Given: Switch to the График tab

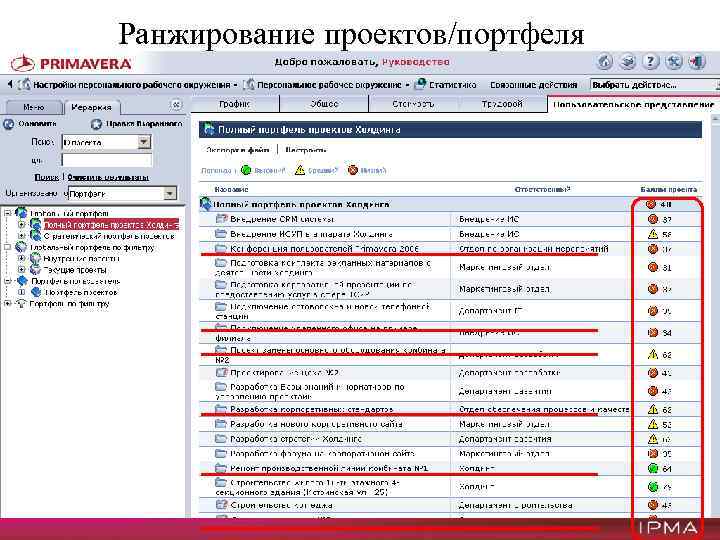Looking at the screenshot, I should click(235, 104).
